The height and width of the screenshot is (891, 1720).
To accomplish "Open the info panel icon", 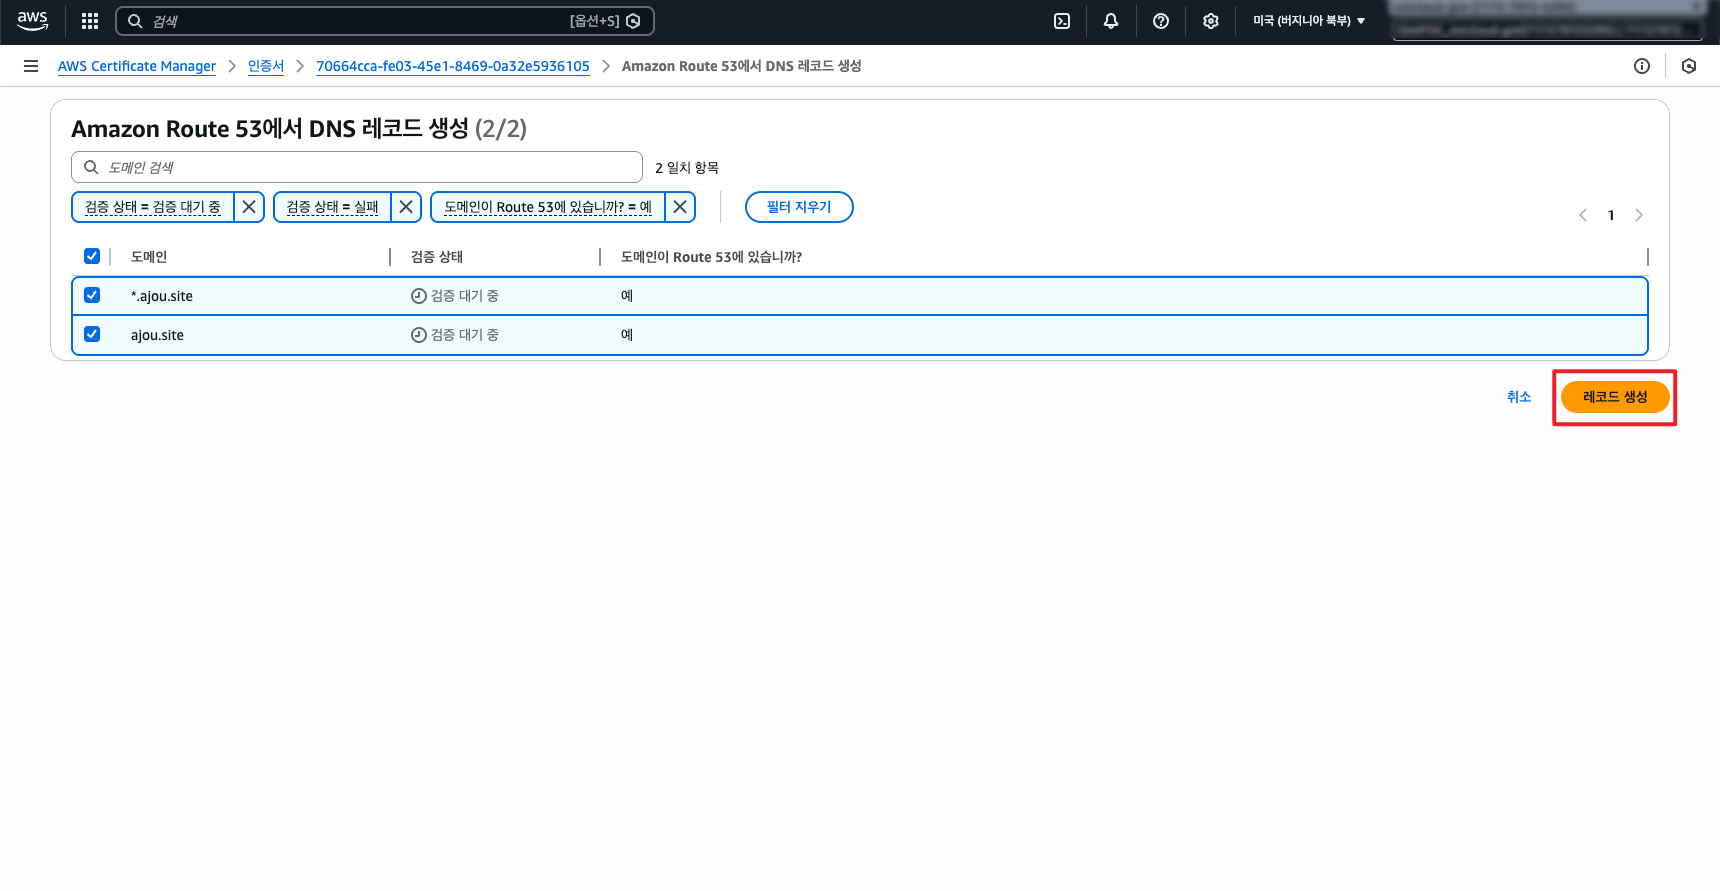I will [x=1642, y=66].
